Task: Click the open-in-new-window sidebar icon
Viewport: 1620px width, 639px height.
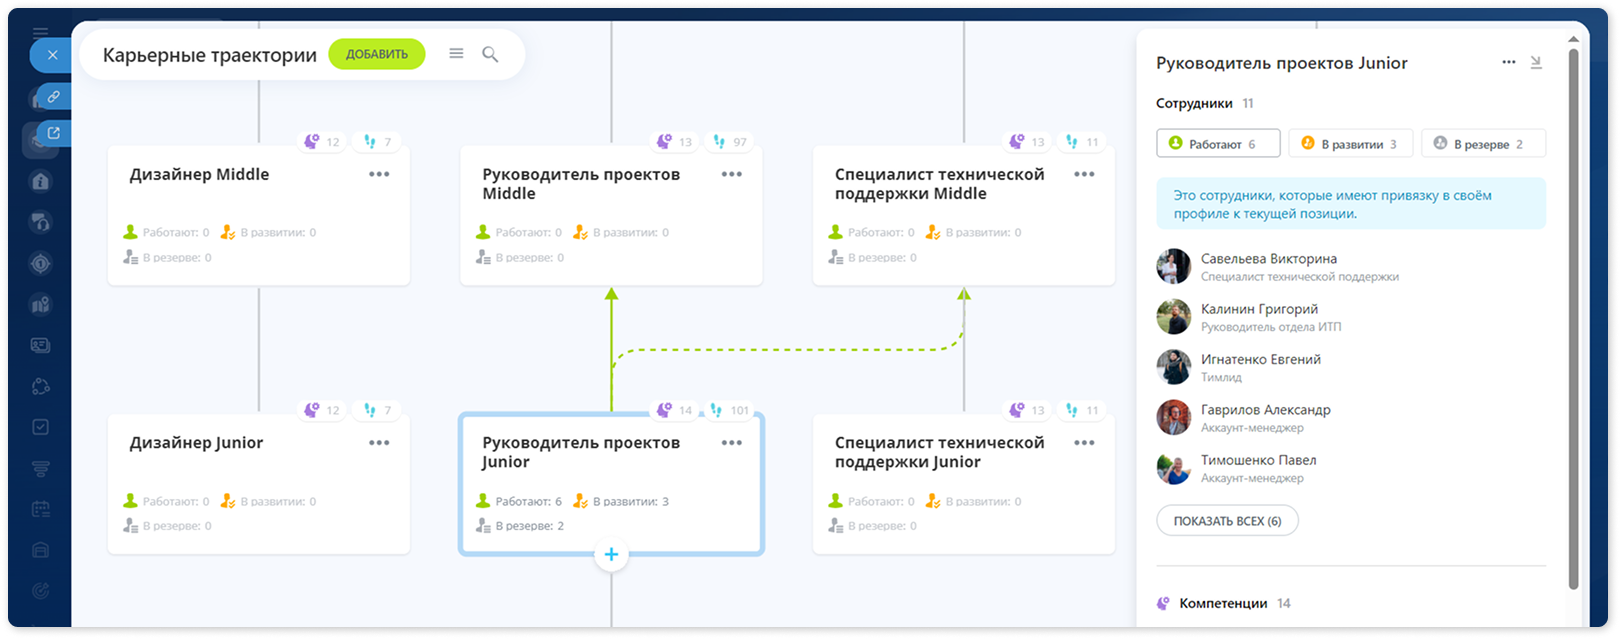Action: pyautogui.click(x=54, y=132)
